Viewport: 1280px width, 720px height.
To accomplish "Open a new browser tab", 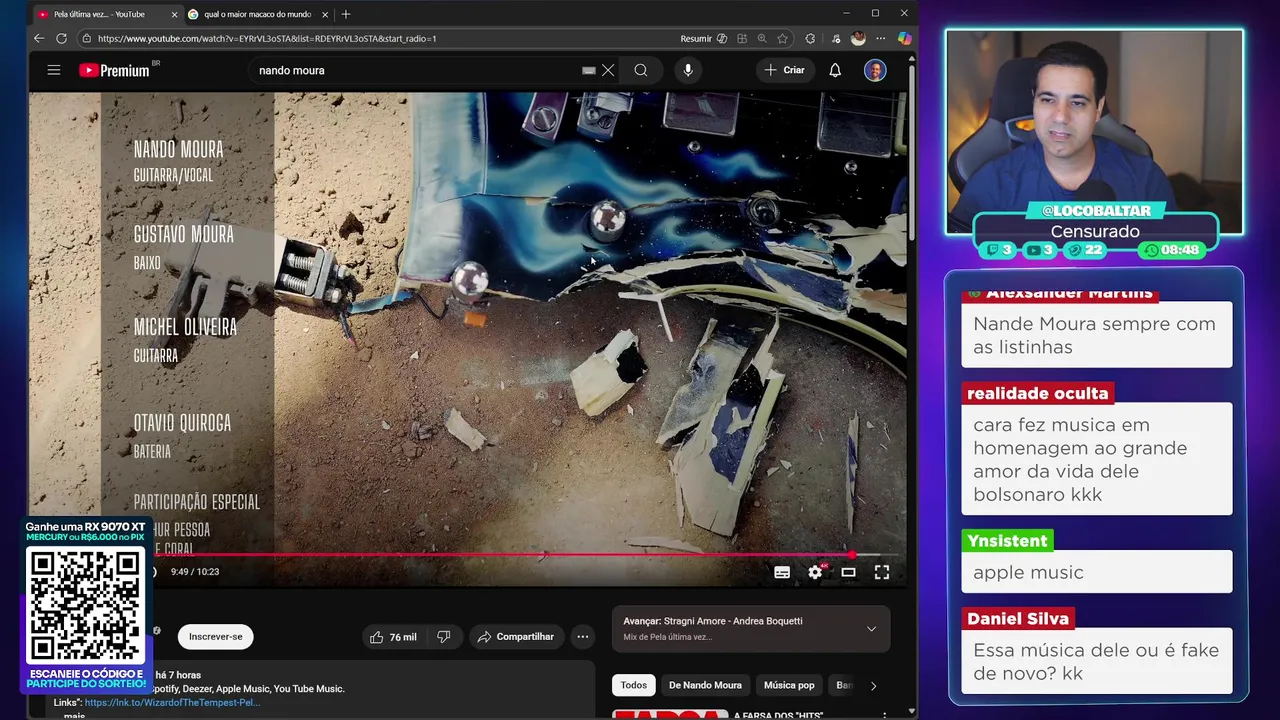I will (346, 14).
